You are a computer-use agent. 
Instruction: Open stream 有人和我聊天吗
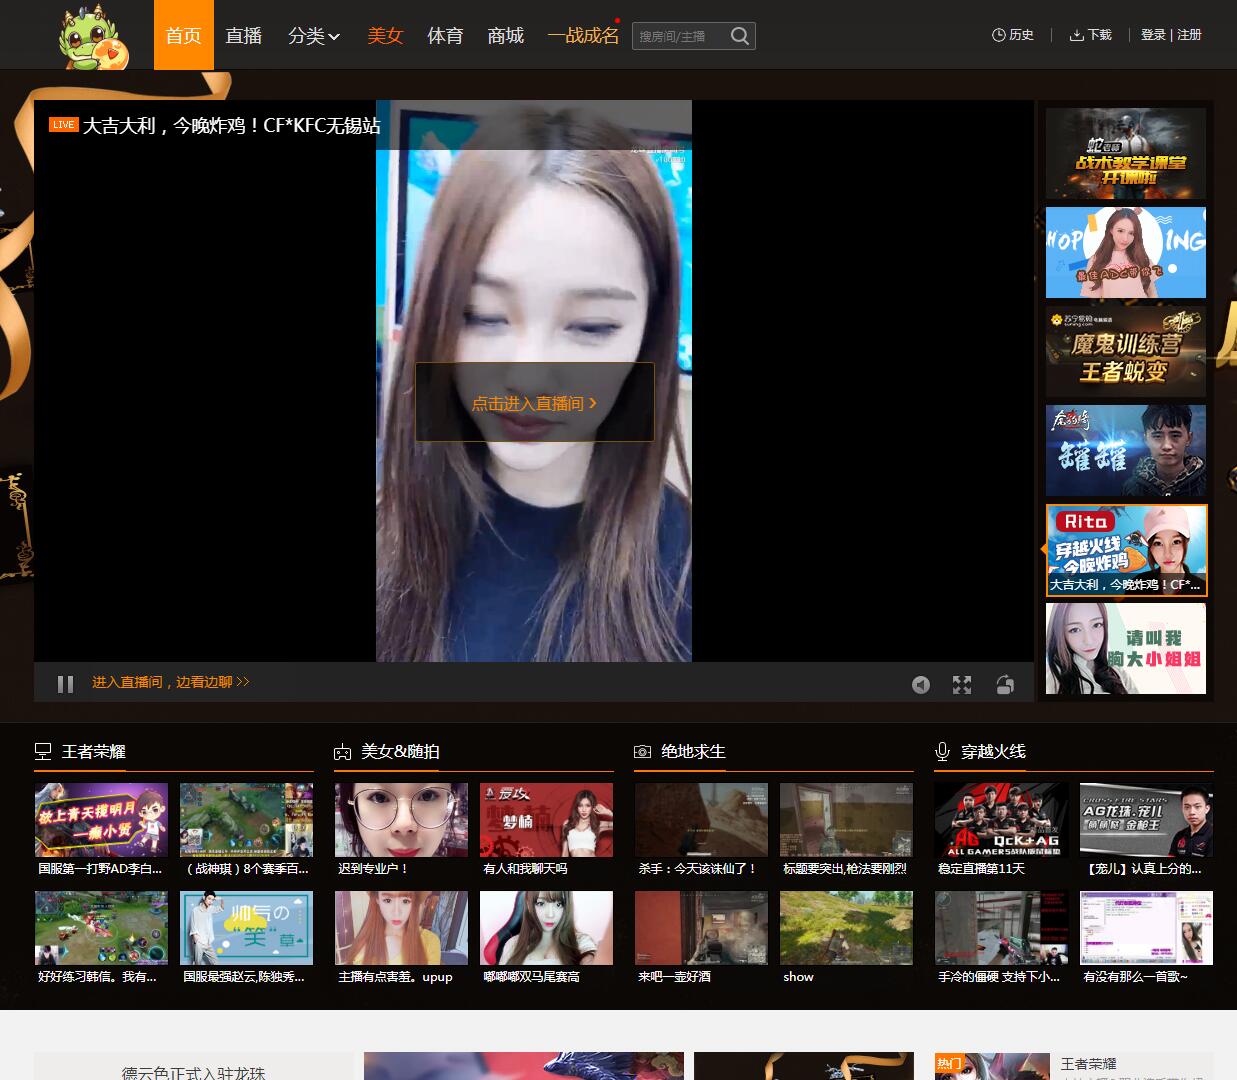[546, 831]
